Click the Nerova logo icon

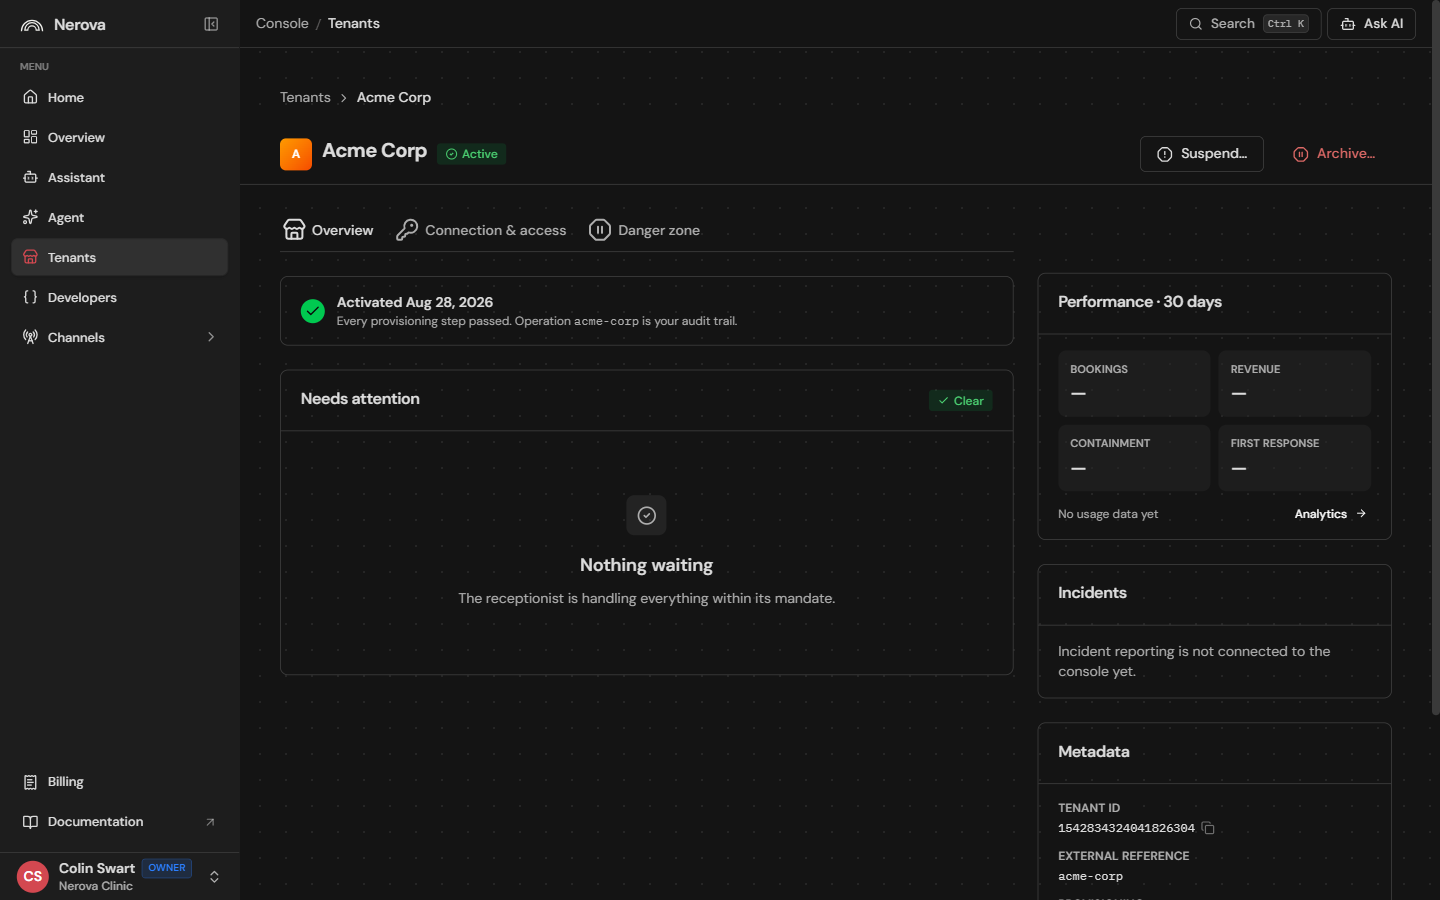[x=32, y=25]
